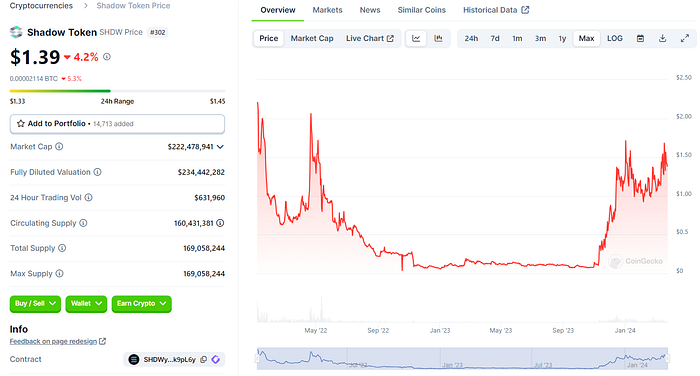The width and height of the screenshot is (700, 376).
Task: Click the Shadow Token logo icon
Action: click(x=16, y=32)
